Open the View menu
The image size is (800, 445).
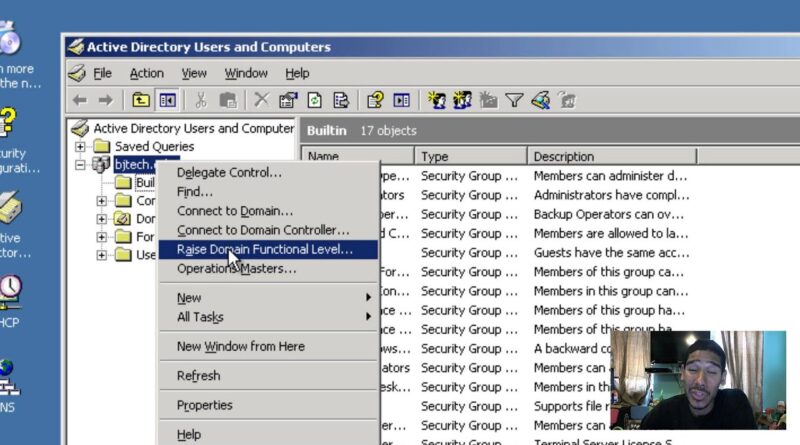click(x=194, y=73)
